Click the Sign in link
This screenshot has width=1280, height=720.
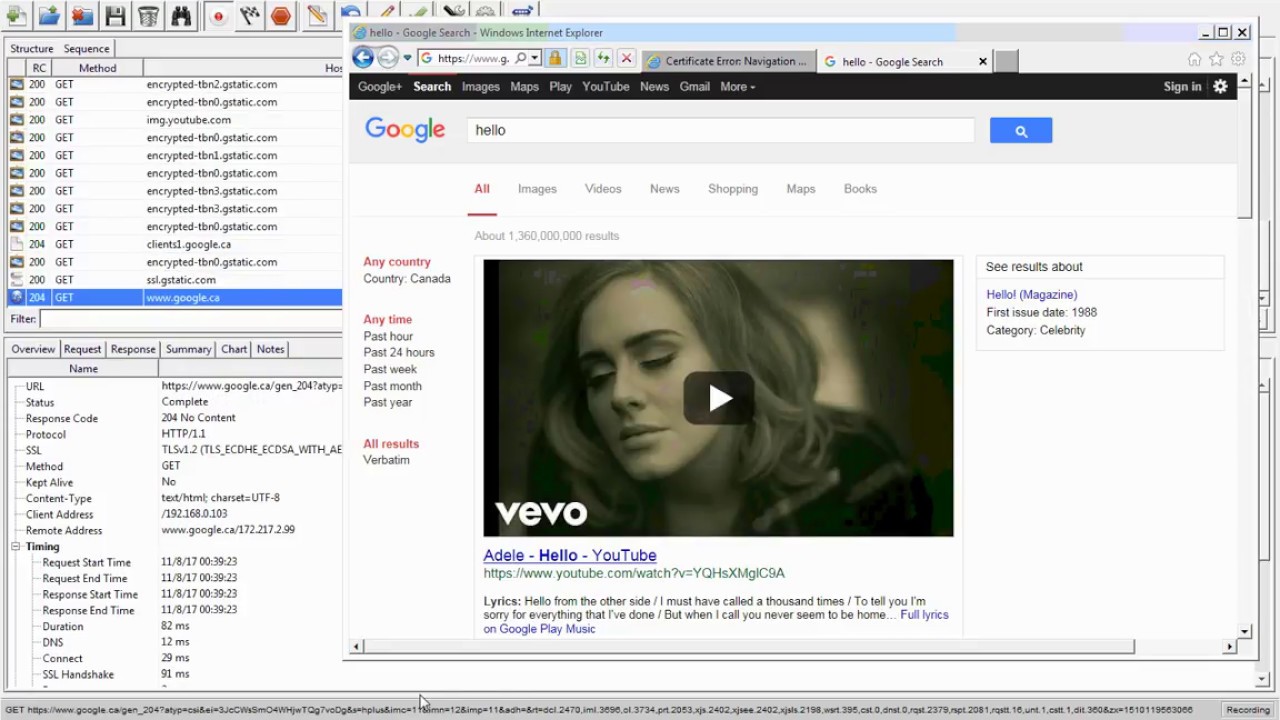[x=1182, y=87]
